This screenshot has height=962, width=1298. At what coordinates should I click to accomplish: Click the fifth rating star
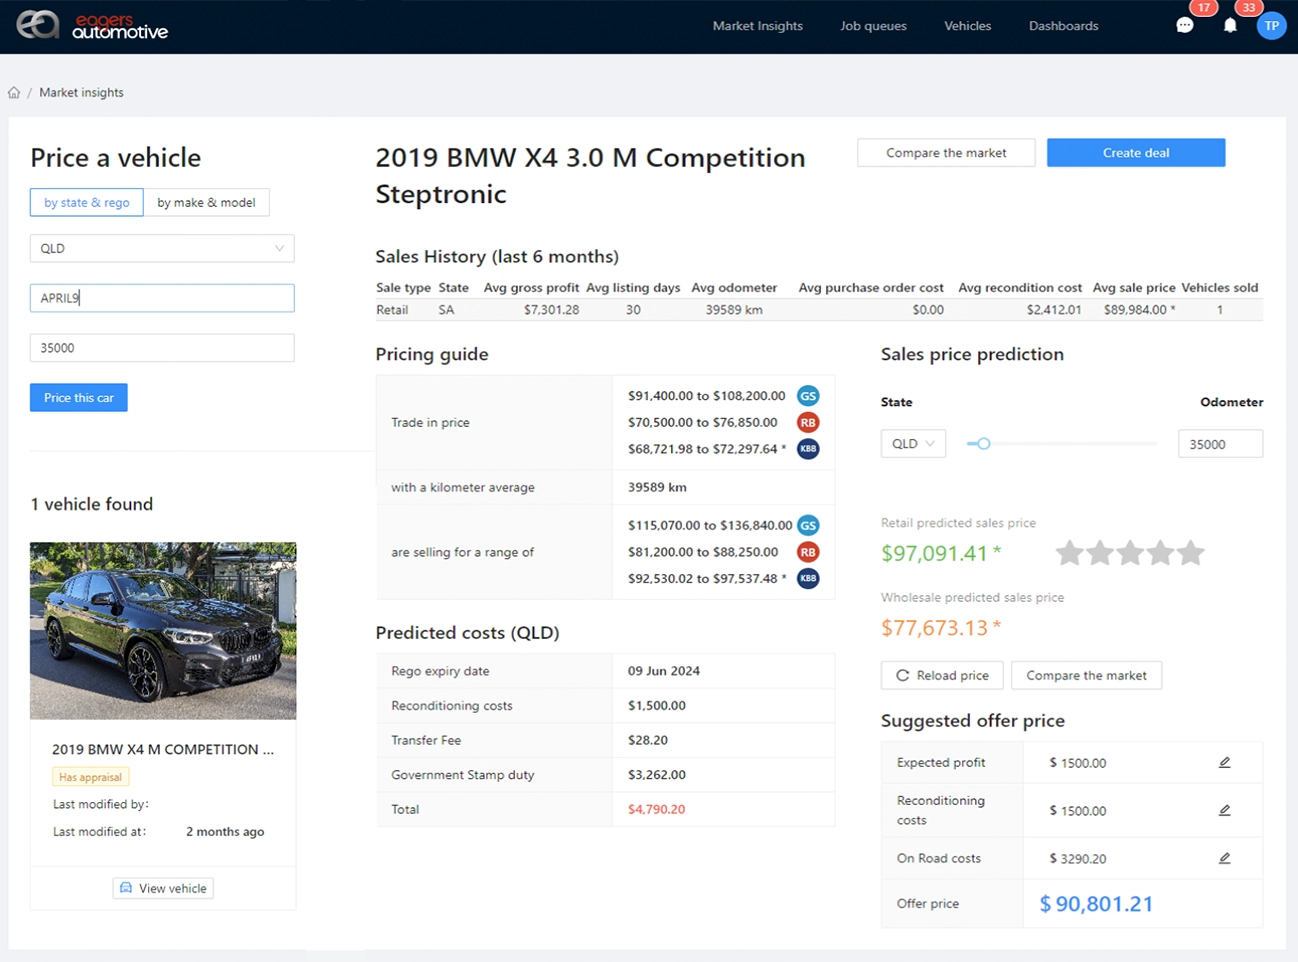point(1190,552)
